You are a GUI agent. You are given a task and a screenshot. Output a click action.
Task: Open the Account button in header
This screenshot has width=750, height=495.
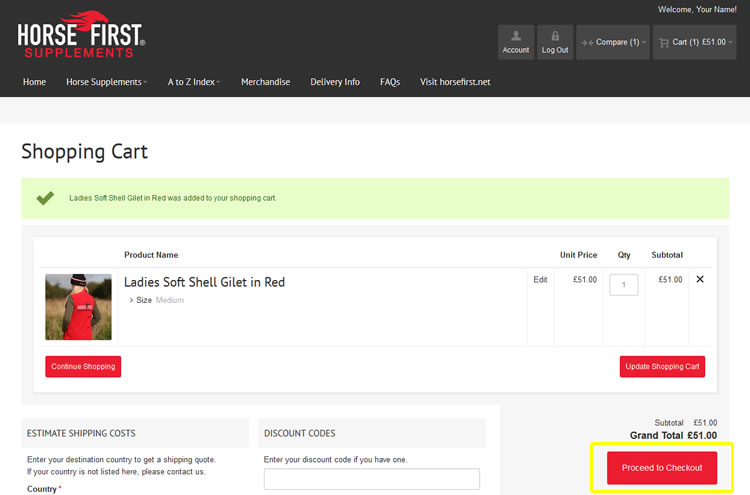[516, 42]
